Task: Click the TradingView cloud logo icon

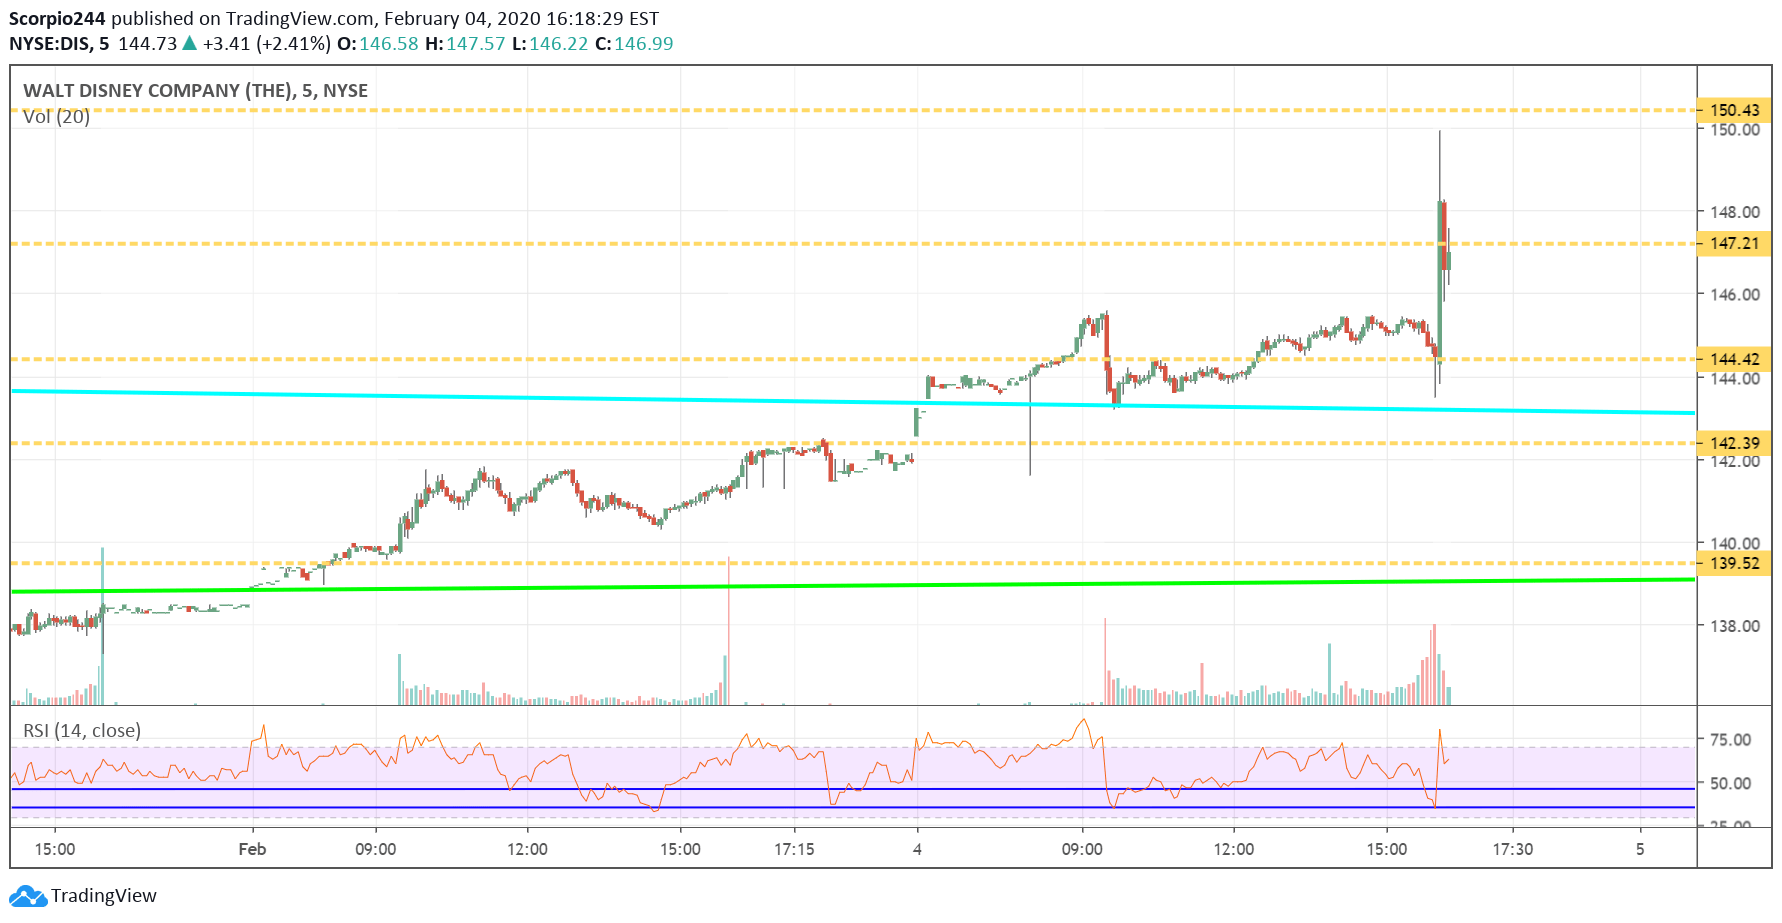Action: click(x=28, y=896)
